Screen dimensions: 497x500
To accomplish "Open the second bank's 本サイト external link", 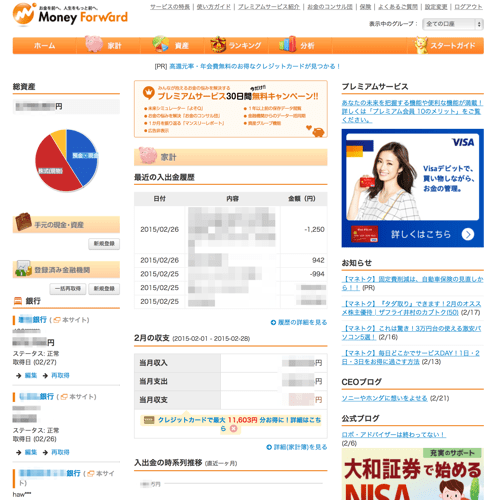I will pyautogui.click(x=78, y=397).
